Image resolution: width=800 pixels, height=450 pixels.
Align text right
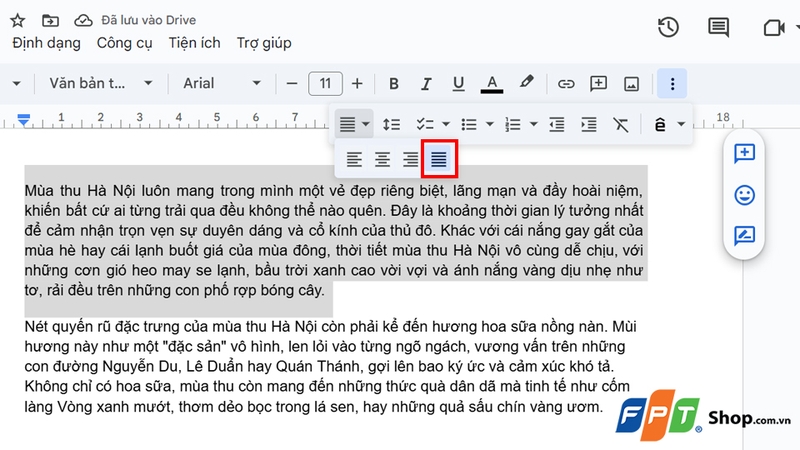[410, 160]
